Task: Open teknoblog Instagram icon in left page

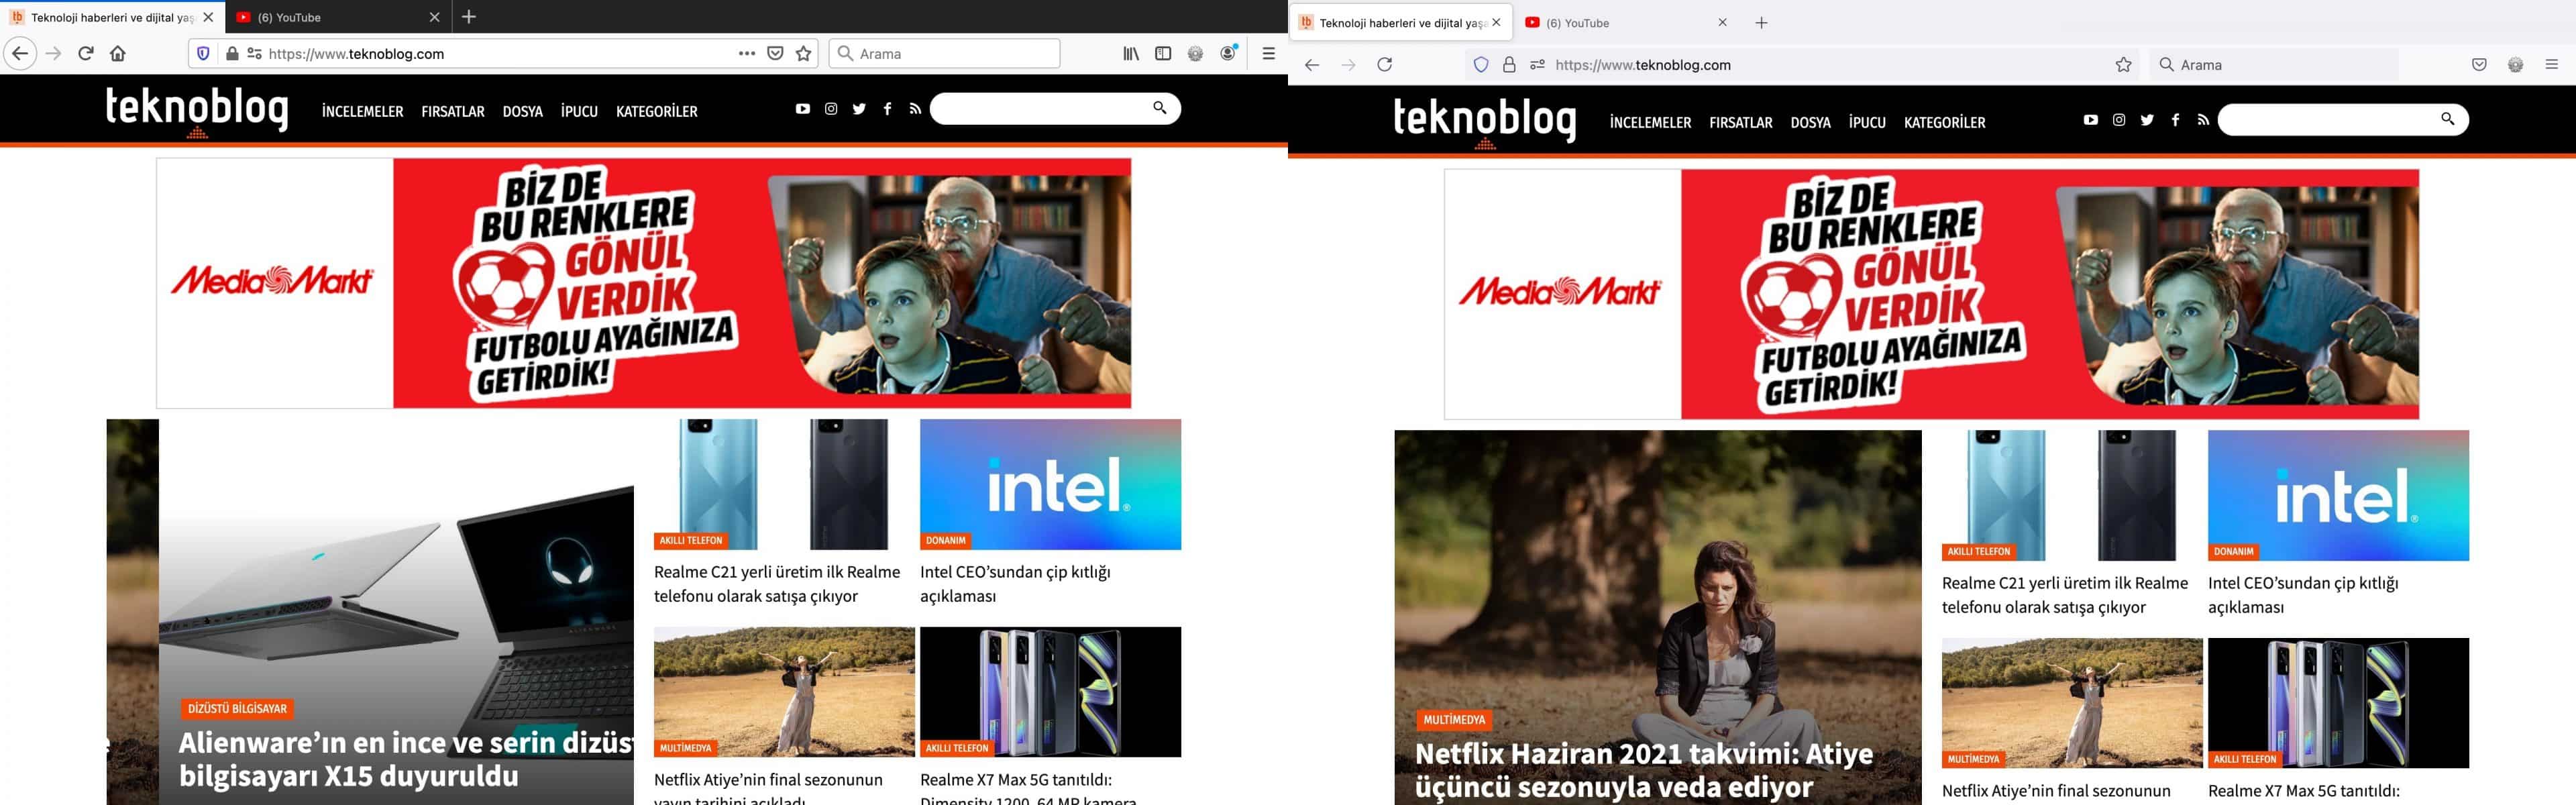Action: [831, 109]
